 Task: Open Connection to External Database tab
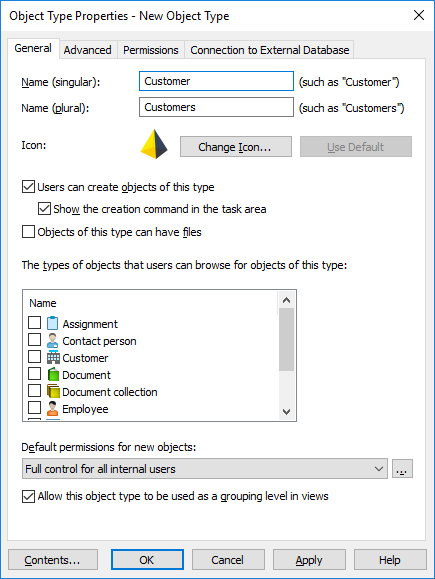[270, 50]
